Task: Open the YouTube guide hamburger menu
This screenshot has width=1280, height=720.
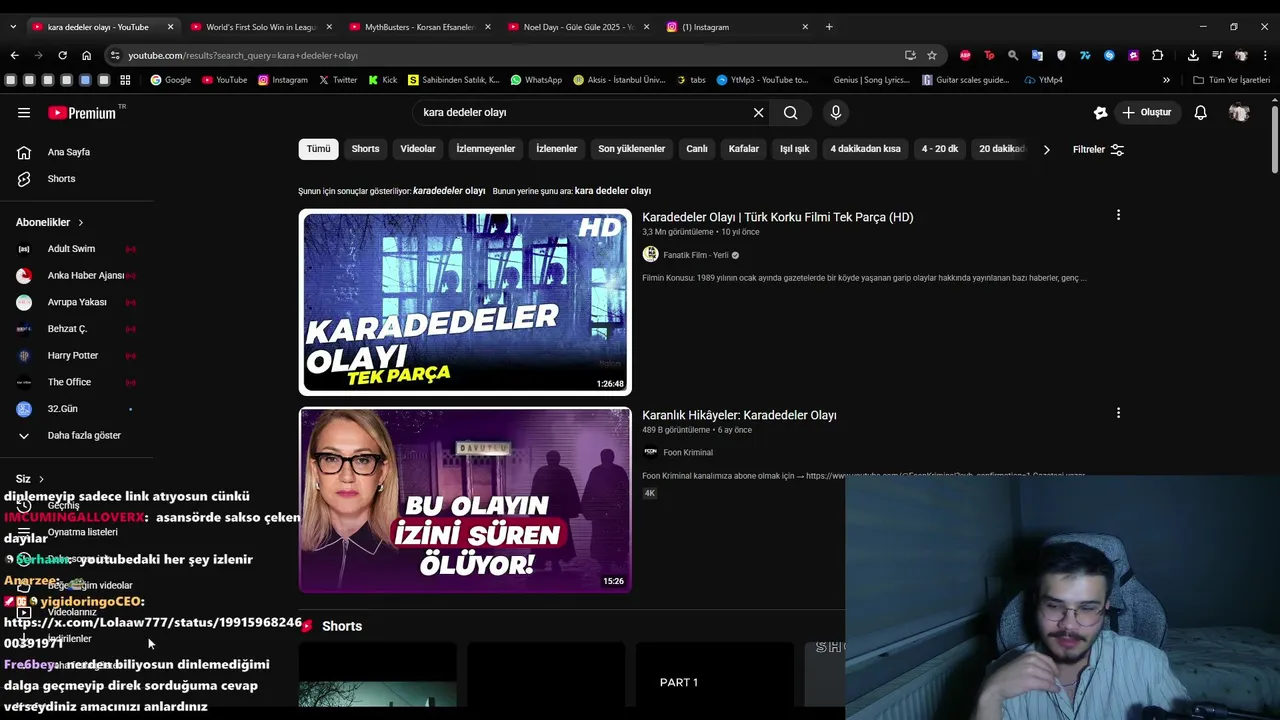Action: (24, 113)
